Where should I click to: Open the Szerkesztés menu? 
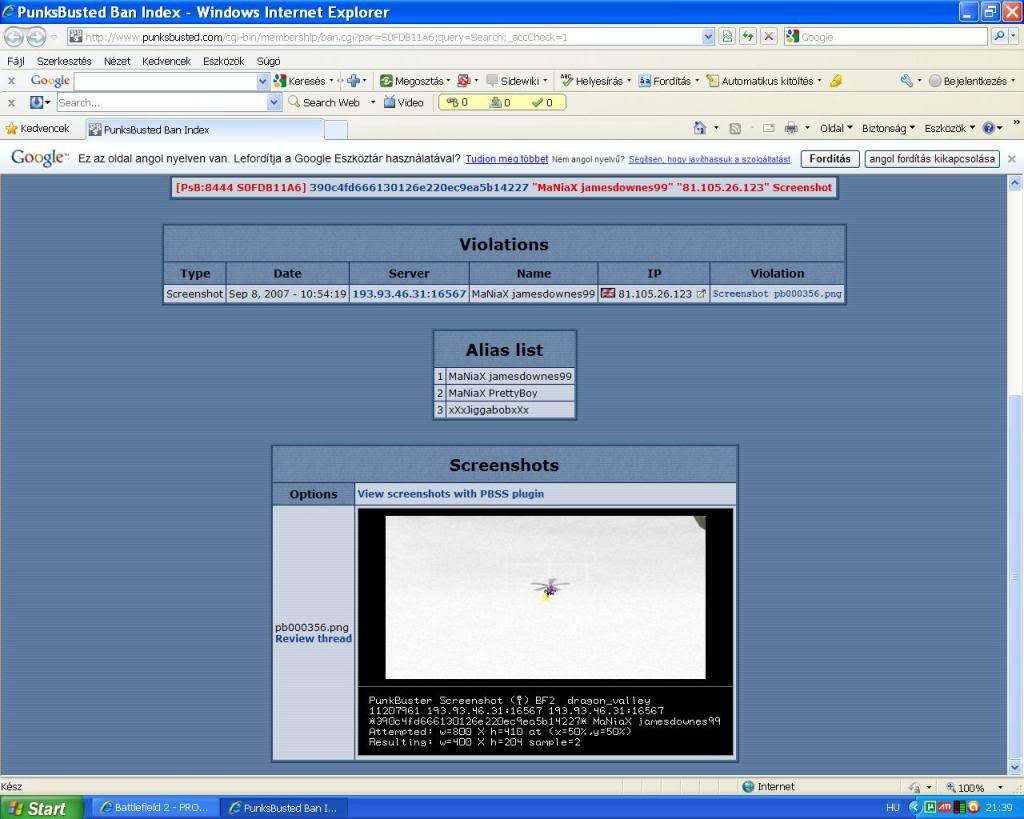(x=64, y=61)
